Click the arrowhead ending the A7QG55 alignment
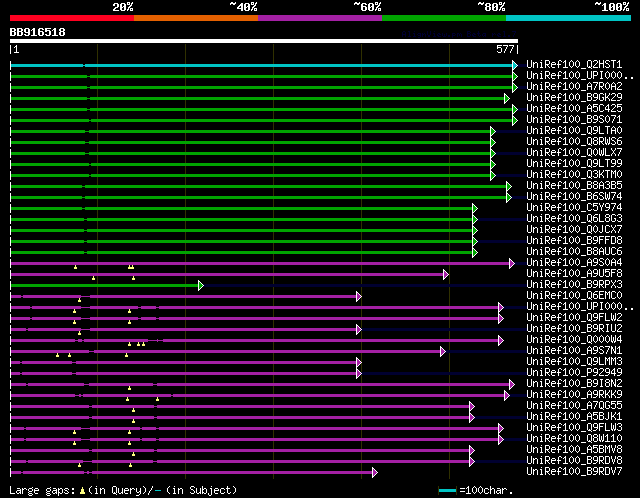The height and width of the screenshot is (498, 640). [472, 407]
